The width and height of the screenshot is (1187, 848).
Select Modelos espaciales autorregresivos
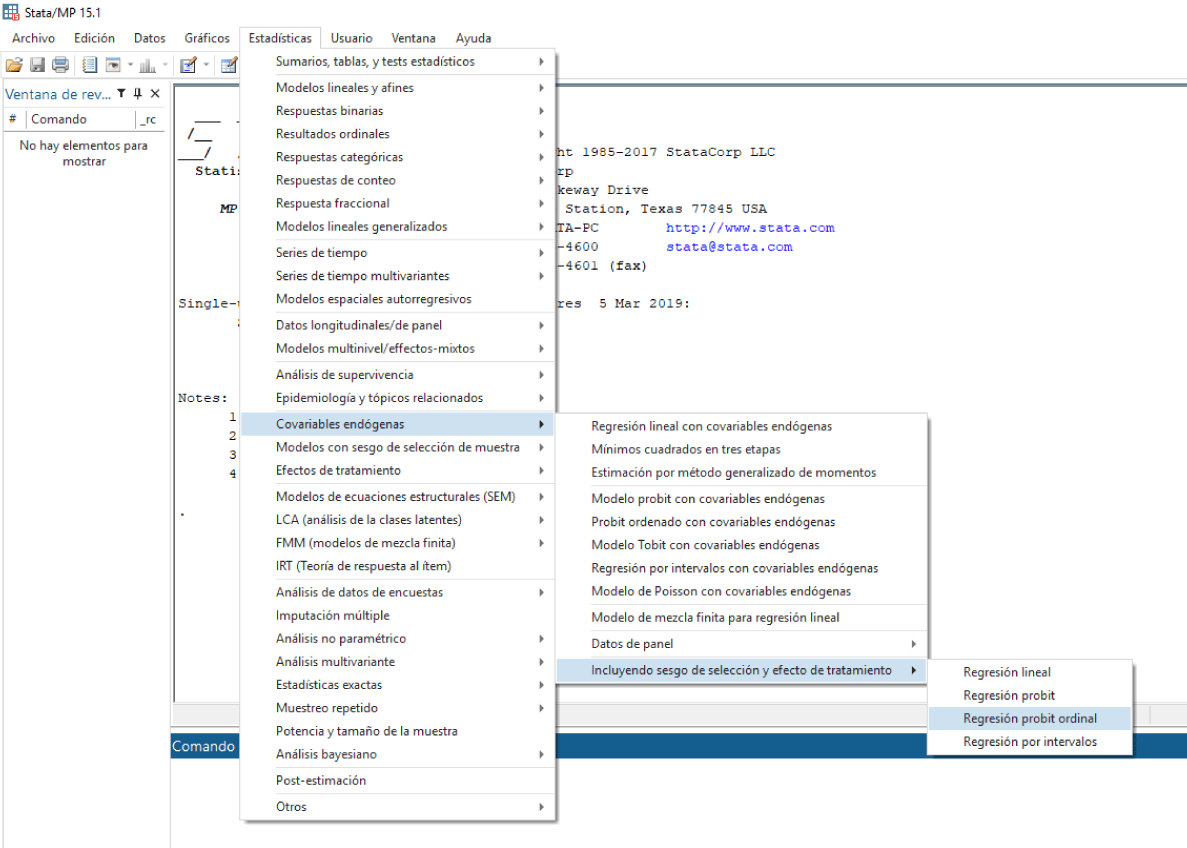click(x=397, y=299)
